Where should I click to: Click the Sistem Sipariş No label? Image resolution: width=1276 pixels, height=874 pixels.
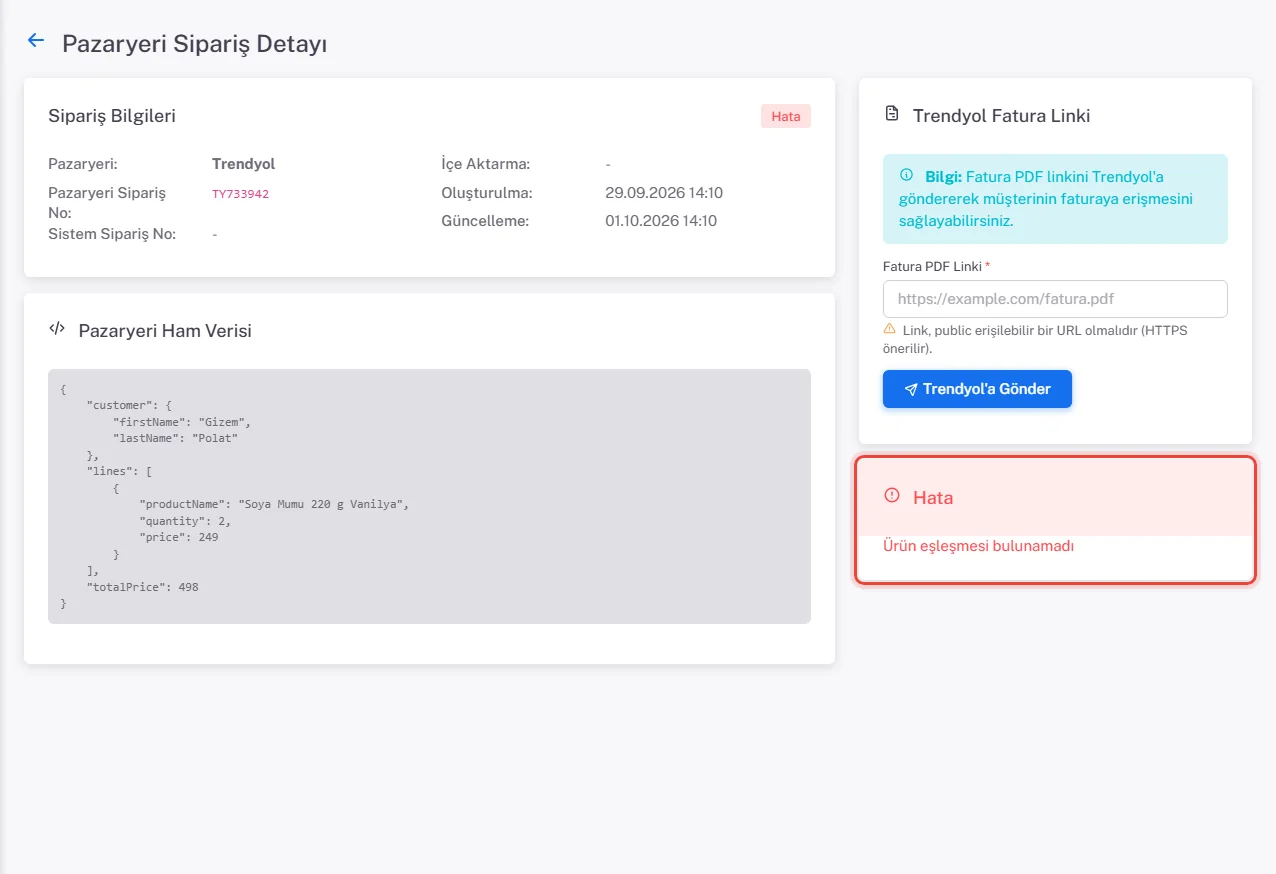coord(112,234)
